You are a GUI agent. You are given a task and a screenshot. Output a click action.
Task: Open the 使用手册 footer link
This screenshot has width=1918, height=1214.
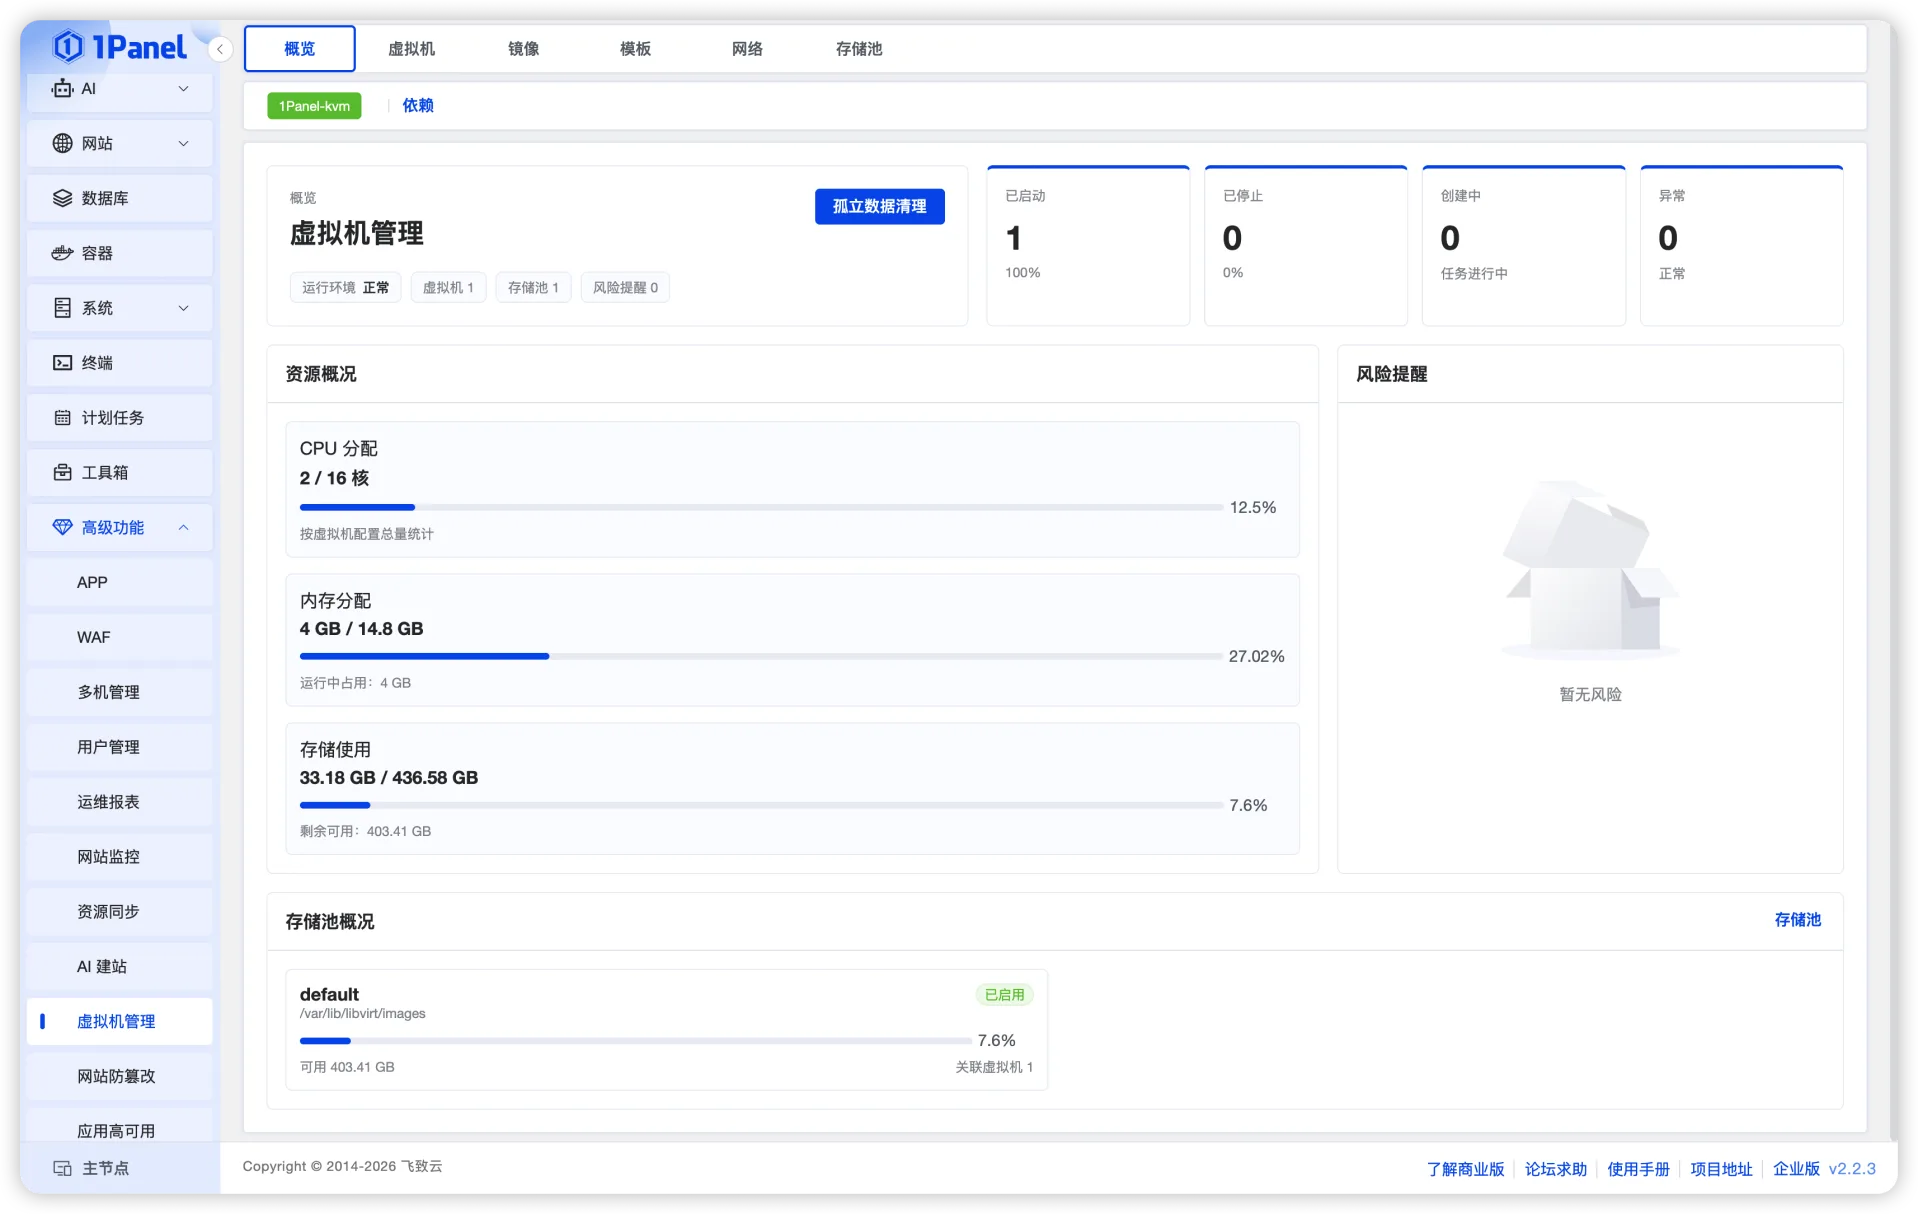click(x=1638, y=1169)
